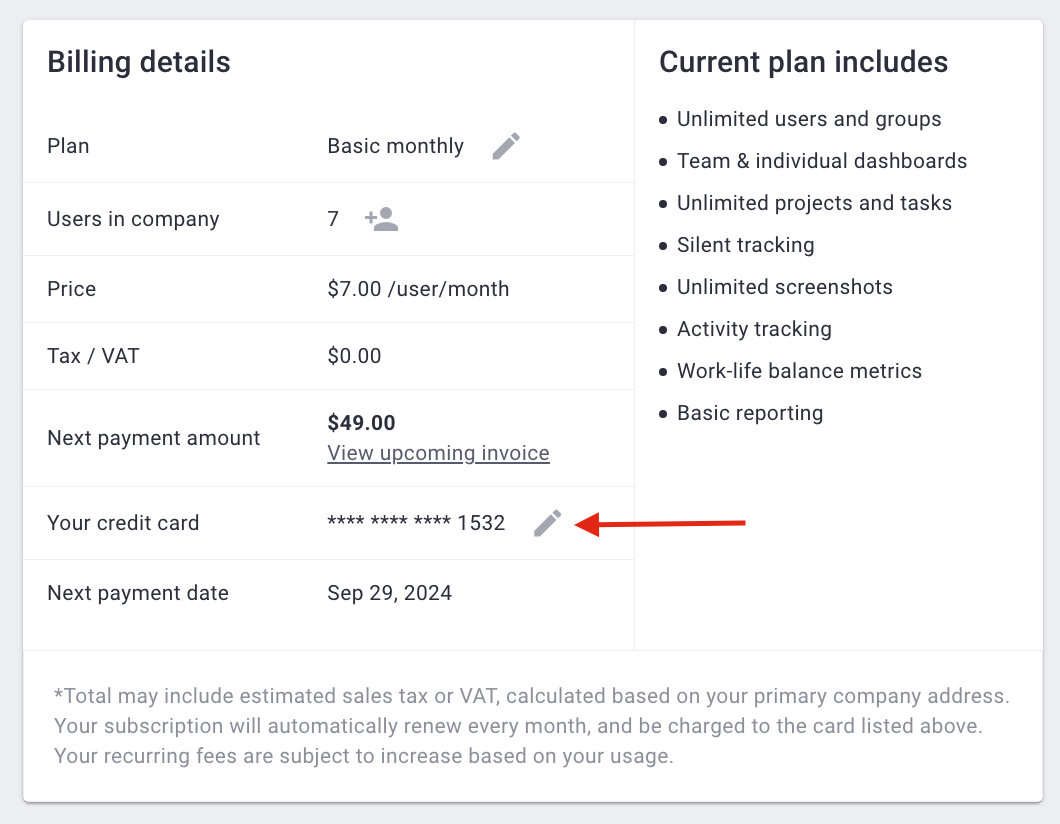Click the Users in company row

tap(132, 219)
